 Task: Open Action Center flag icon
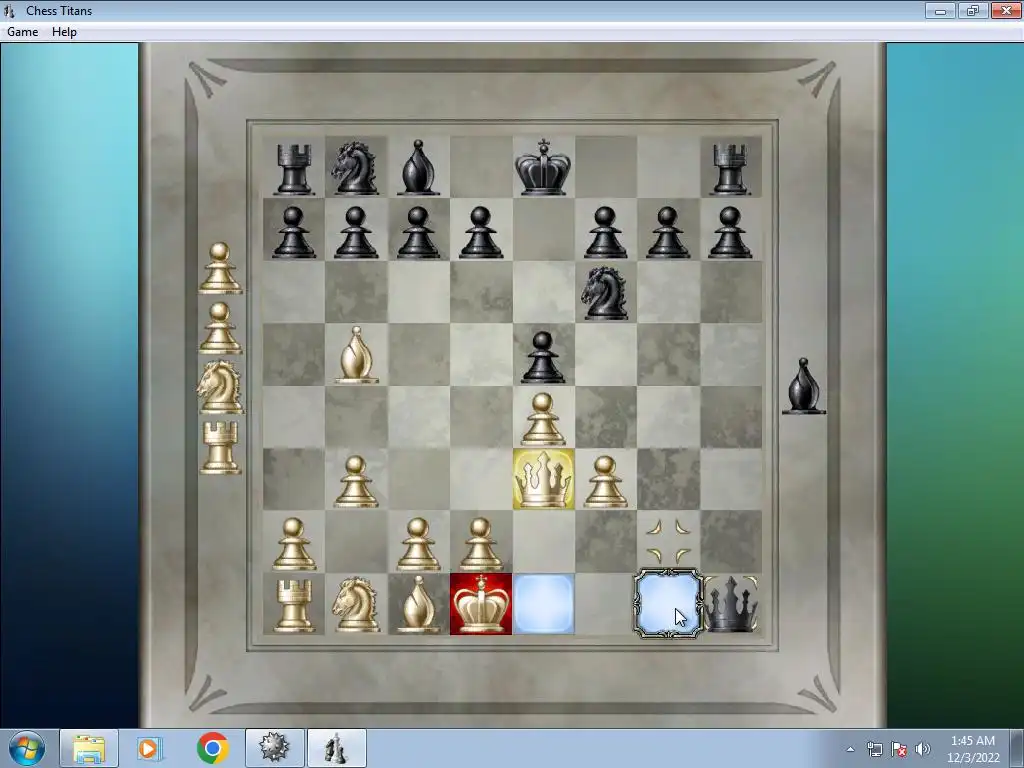(x=899, y=749)
